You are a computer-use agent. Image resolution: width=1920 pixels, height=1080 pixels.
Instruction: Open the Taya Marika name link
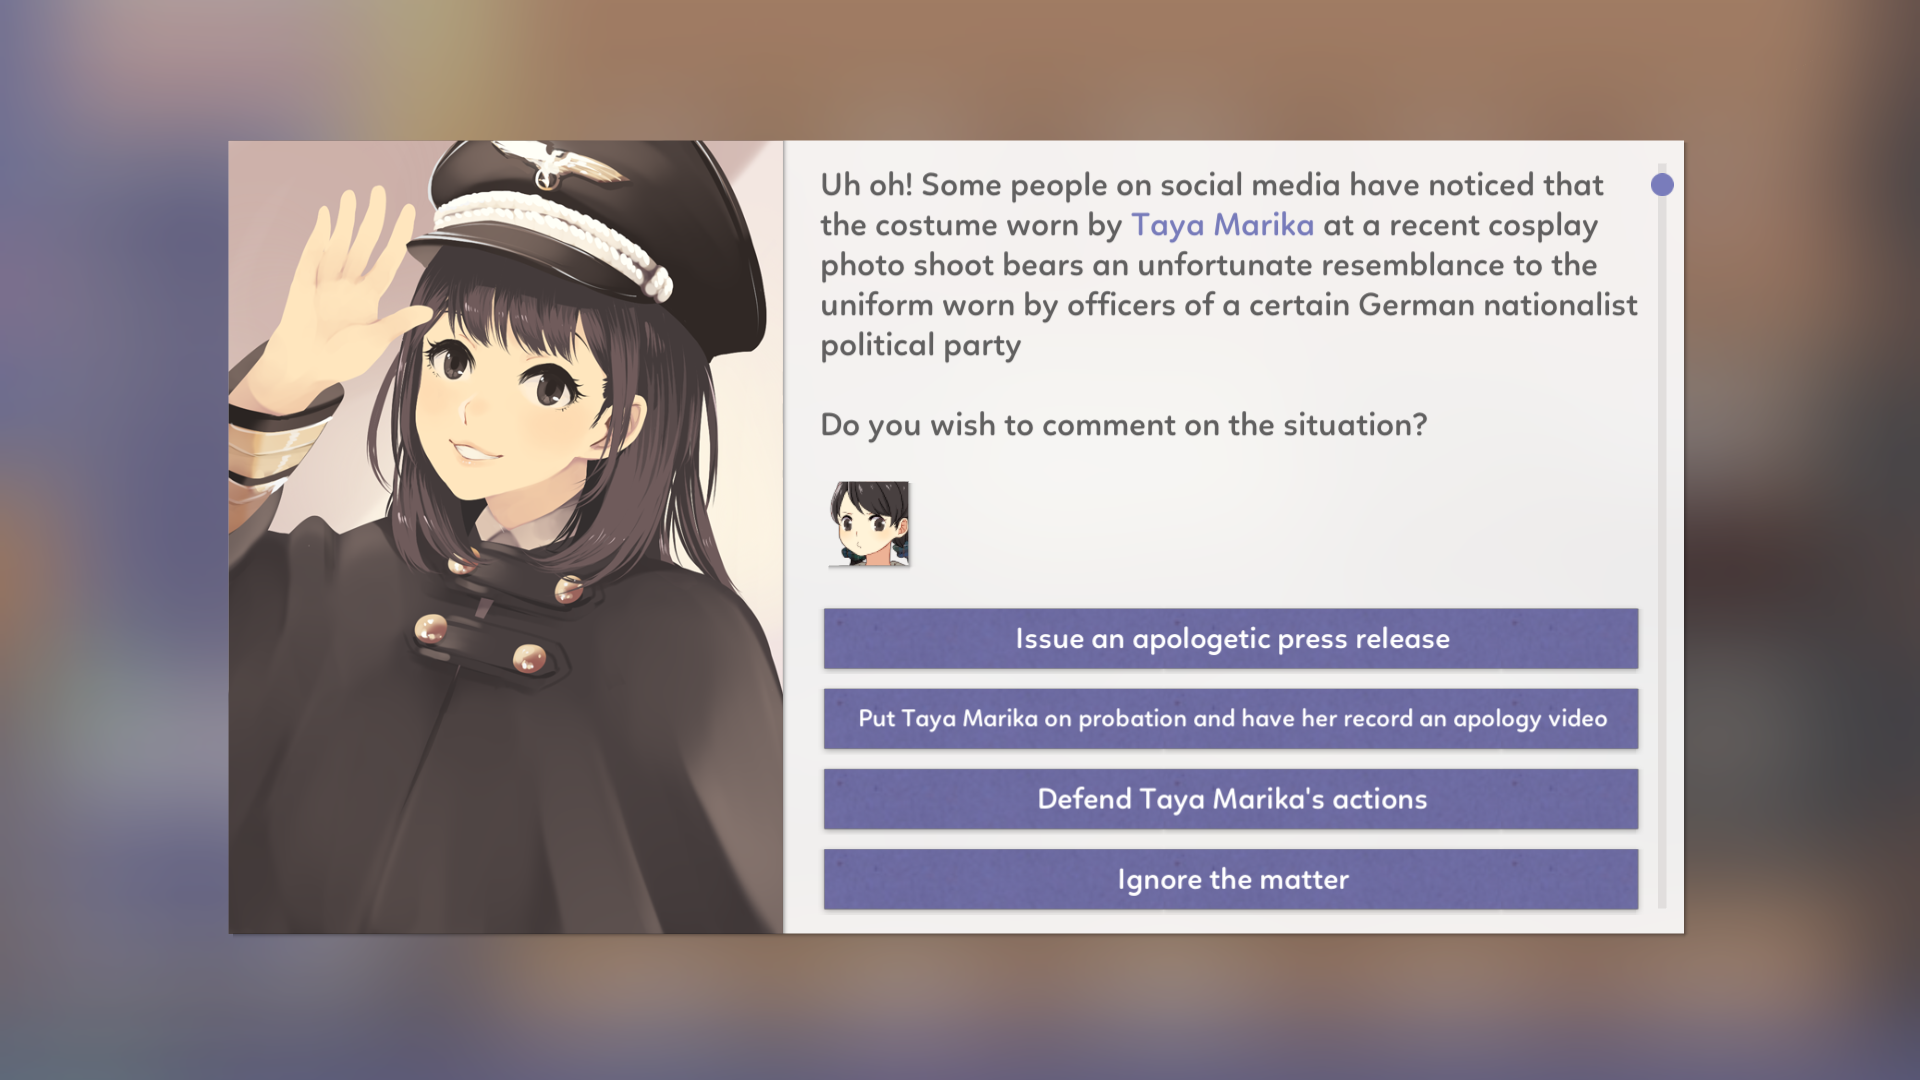[1222, 225]
